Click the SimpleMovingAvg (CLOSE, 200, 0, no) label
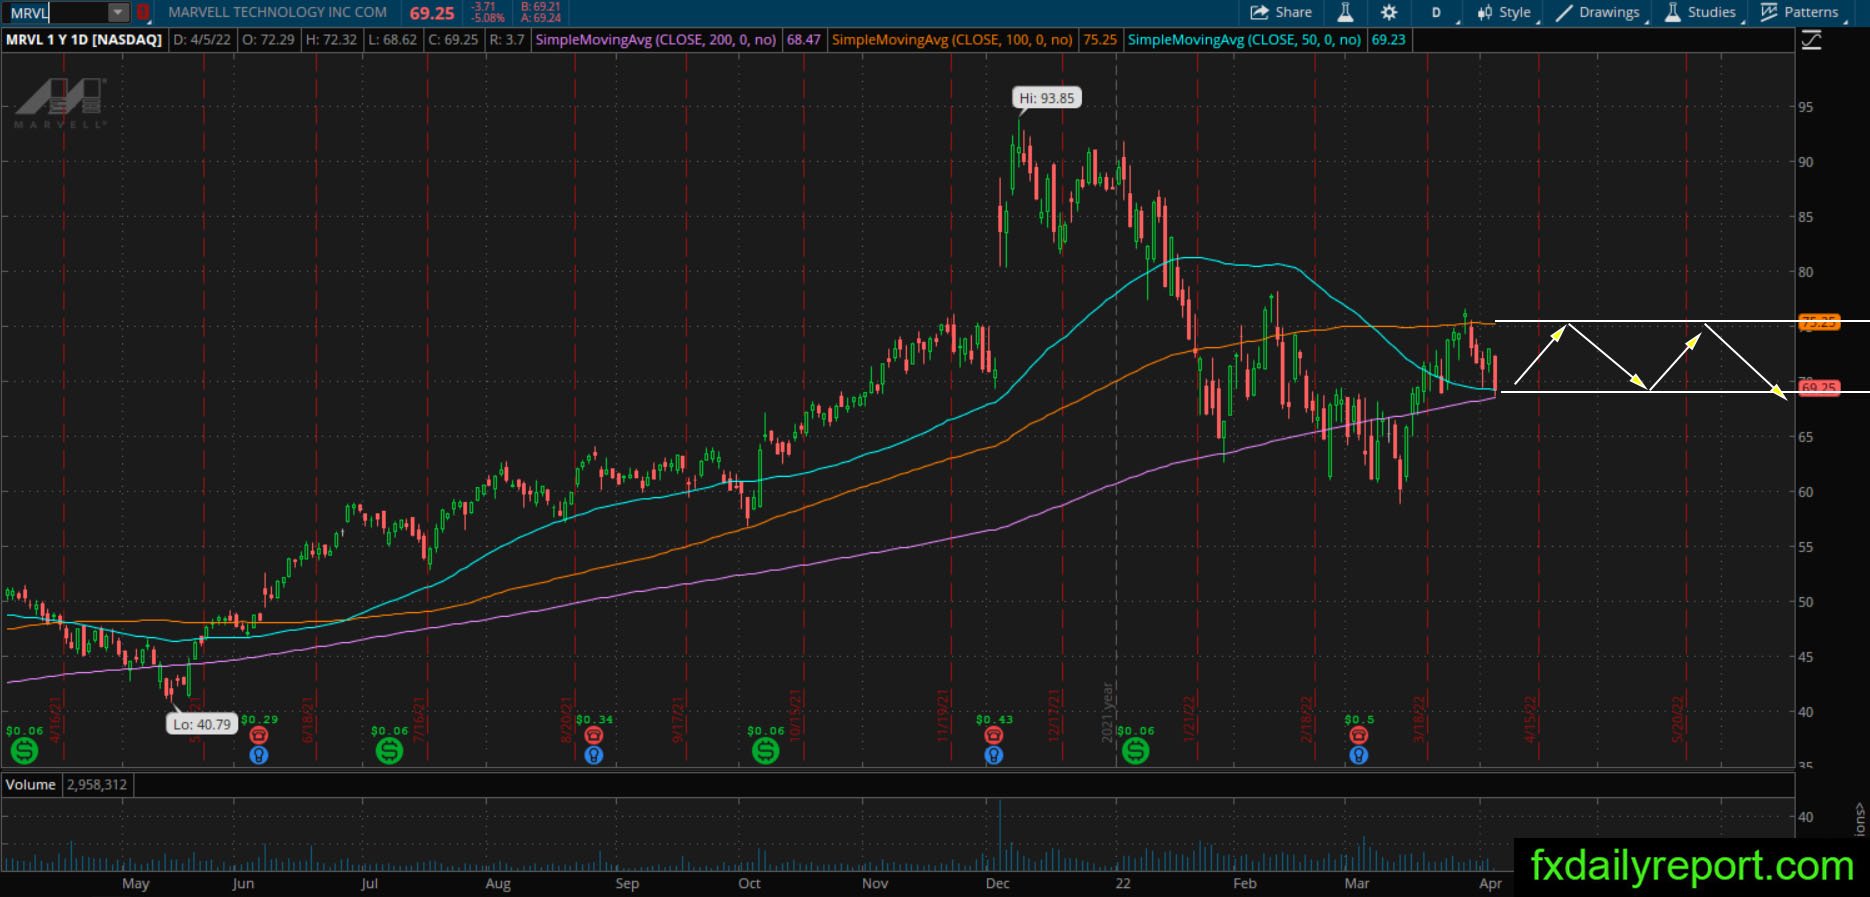Viewport: 1870px width, 897px height. coord(656,40)
